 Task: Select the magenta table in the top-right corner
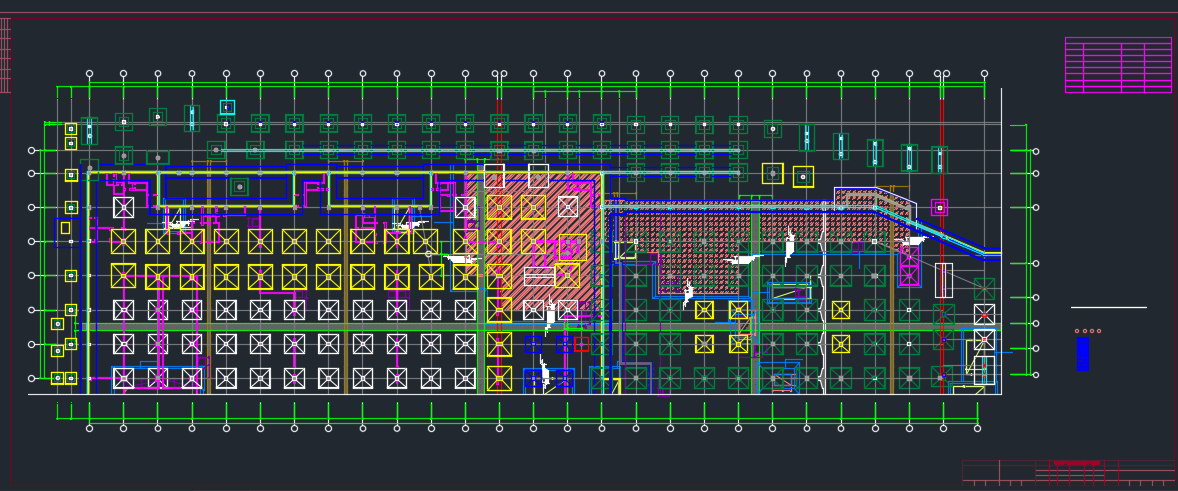[1118, 65]
